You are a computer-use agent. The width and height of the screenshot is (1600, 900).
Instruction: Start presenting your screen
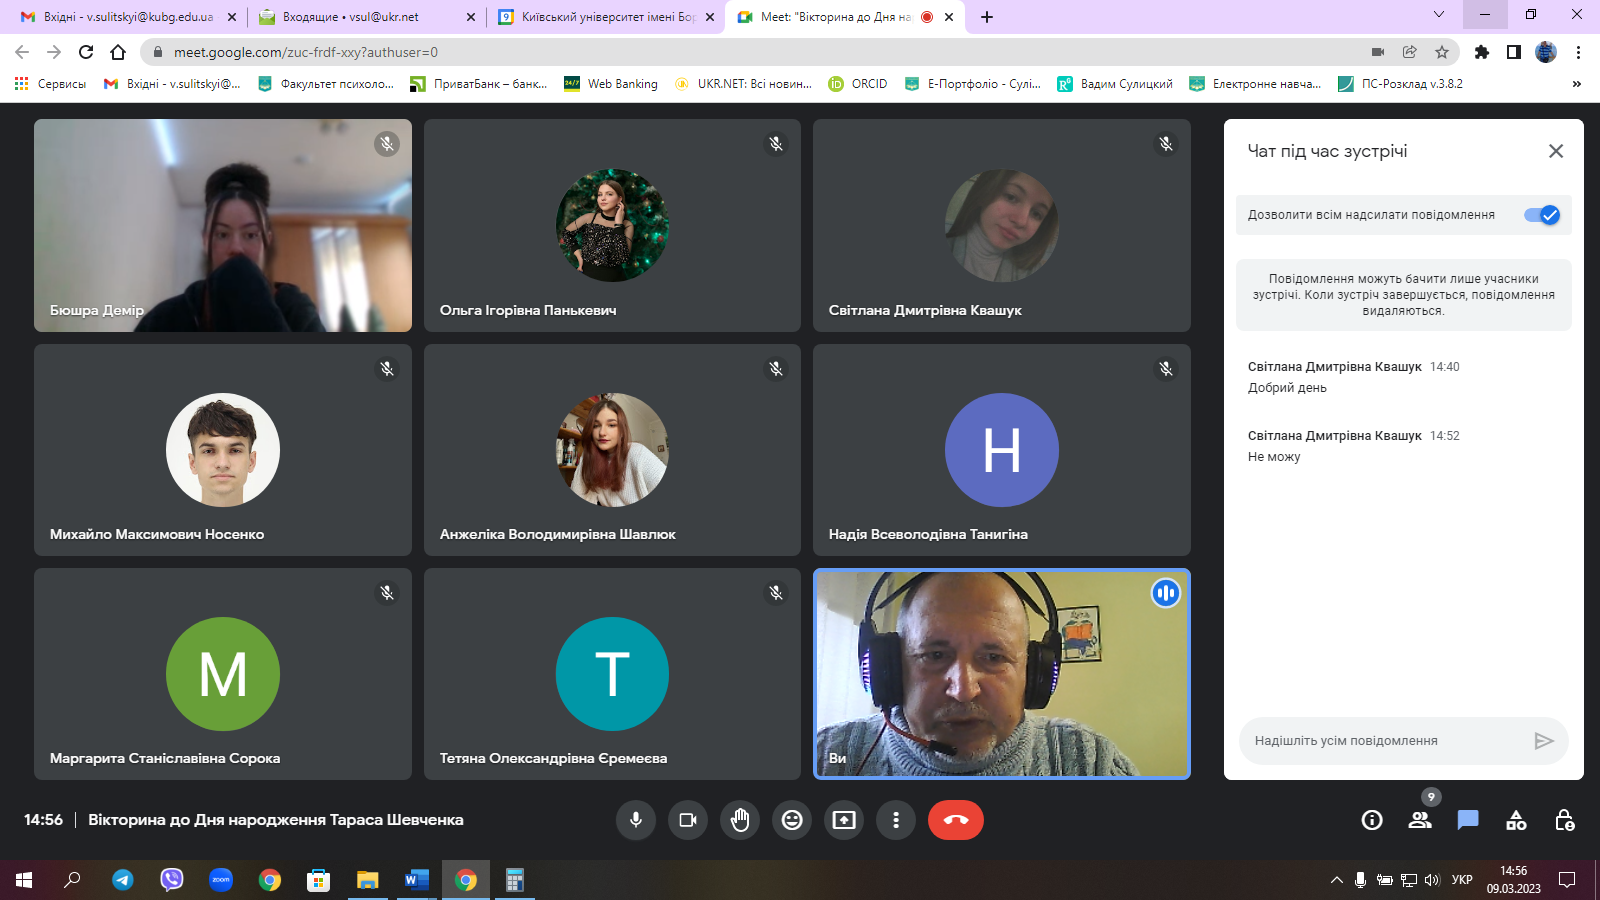click(x=844, y=820)
